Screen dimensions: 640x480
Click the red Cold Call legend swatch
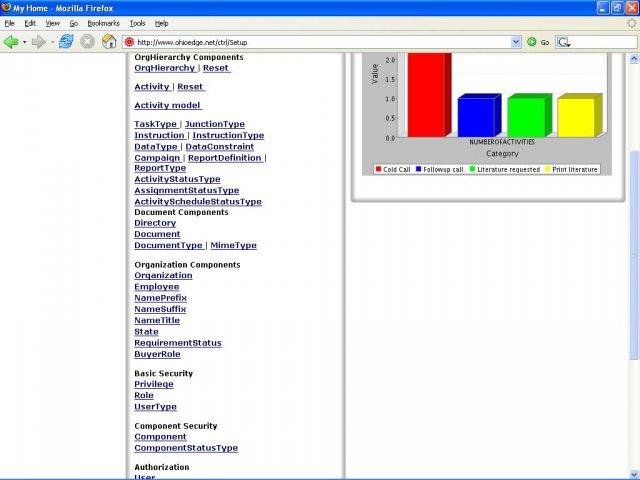coord(378,169)
